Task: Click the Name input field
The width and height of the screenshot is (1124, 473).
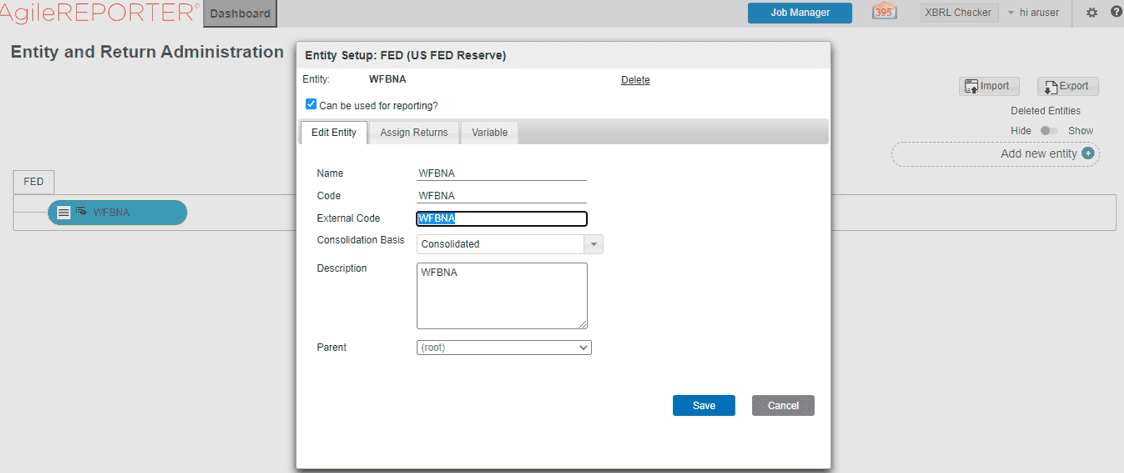Action: click(x=502, y=173)
